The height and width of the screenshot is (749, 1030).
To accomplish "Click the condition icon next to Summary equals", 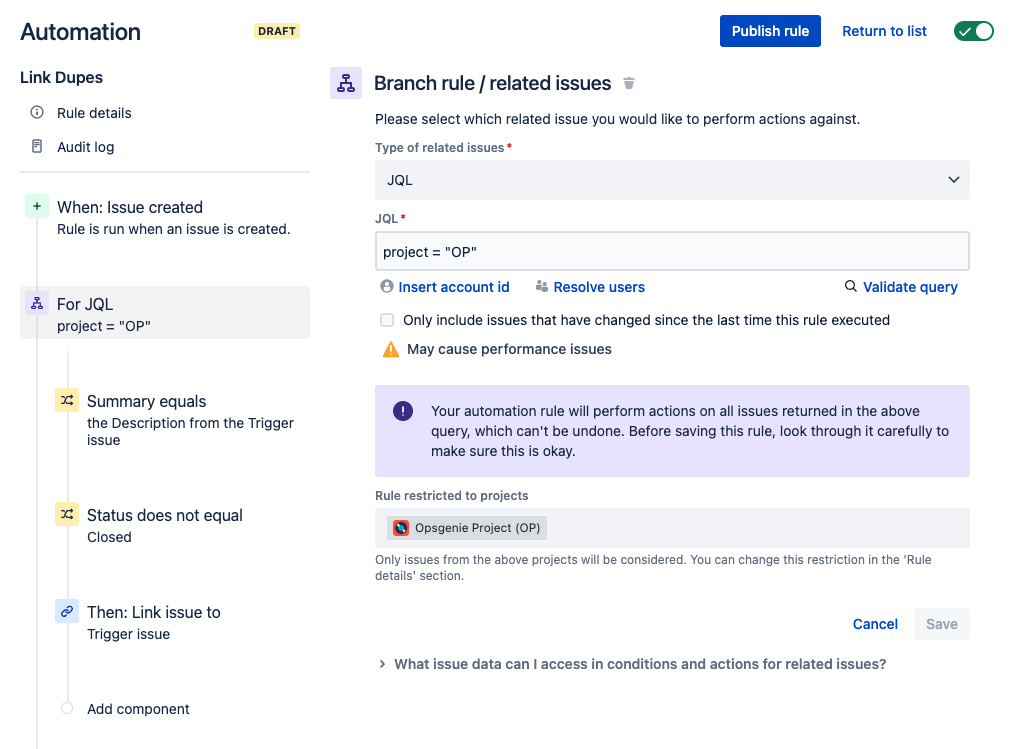I will (66, 400).
